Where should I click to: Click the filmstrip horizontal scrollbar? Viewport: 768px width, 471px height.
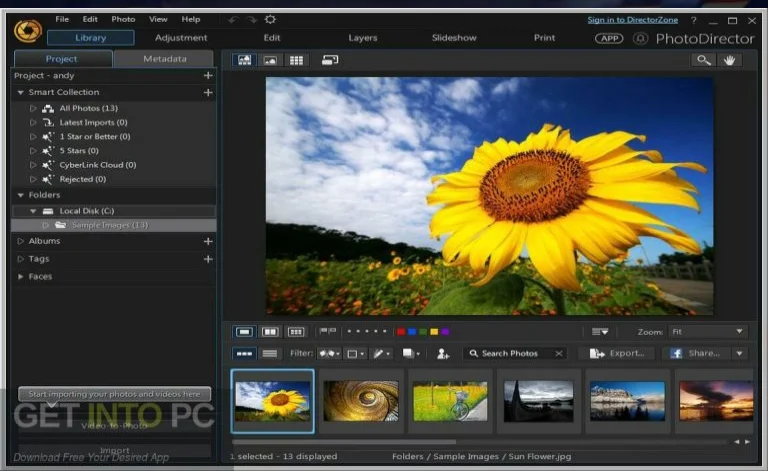(344, 442)
